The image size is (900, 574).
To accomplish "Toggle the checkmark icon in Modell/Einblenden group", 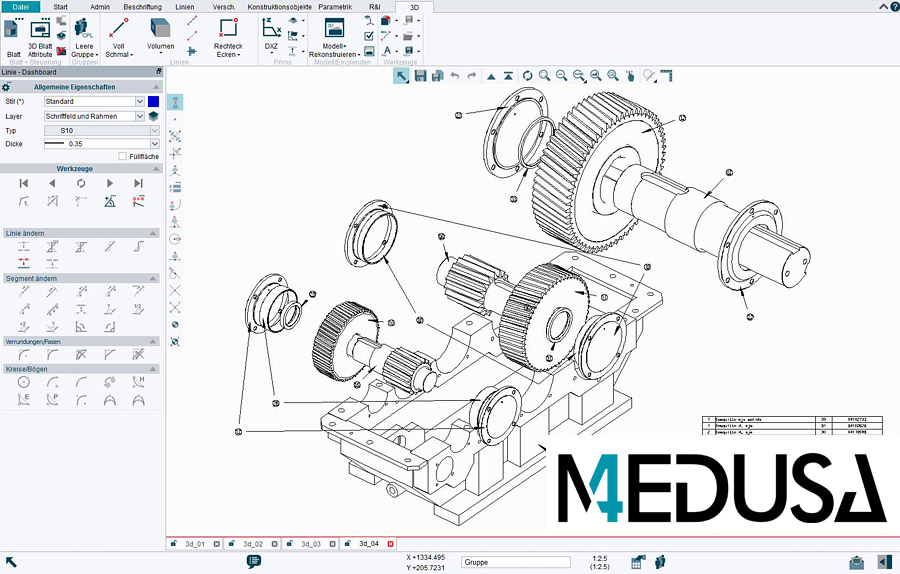I will (x=369, y=36).
